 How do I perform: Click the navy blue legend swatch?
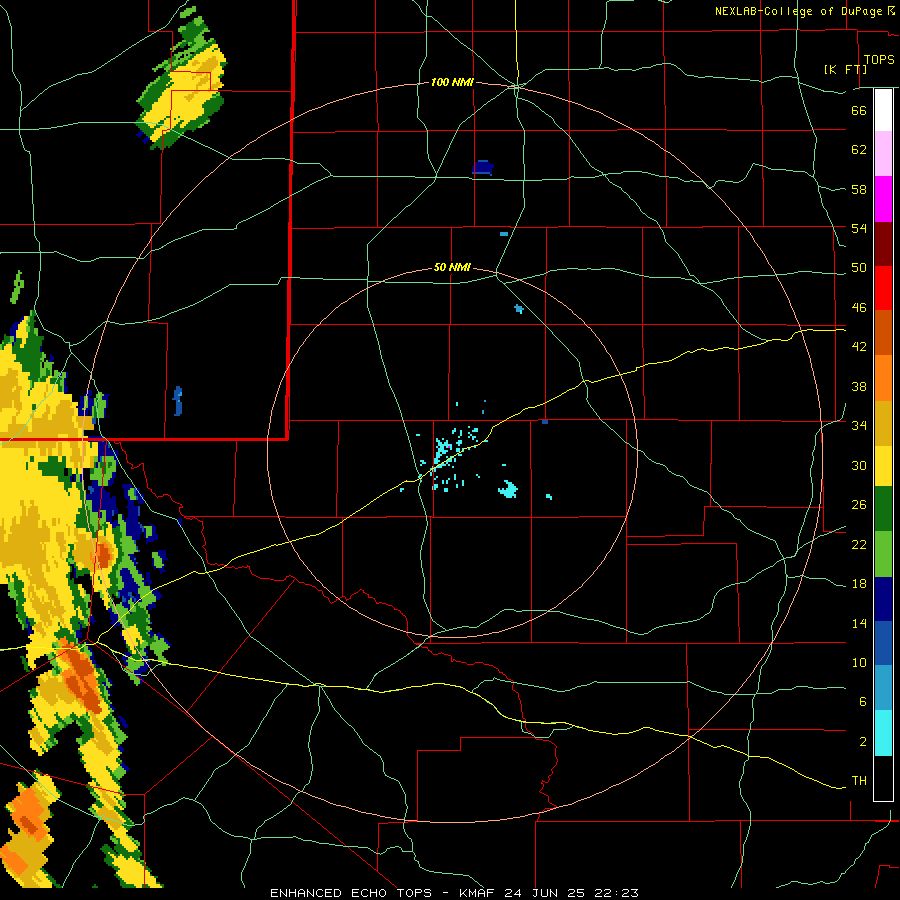tap(883, 599)
